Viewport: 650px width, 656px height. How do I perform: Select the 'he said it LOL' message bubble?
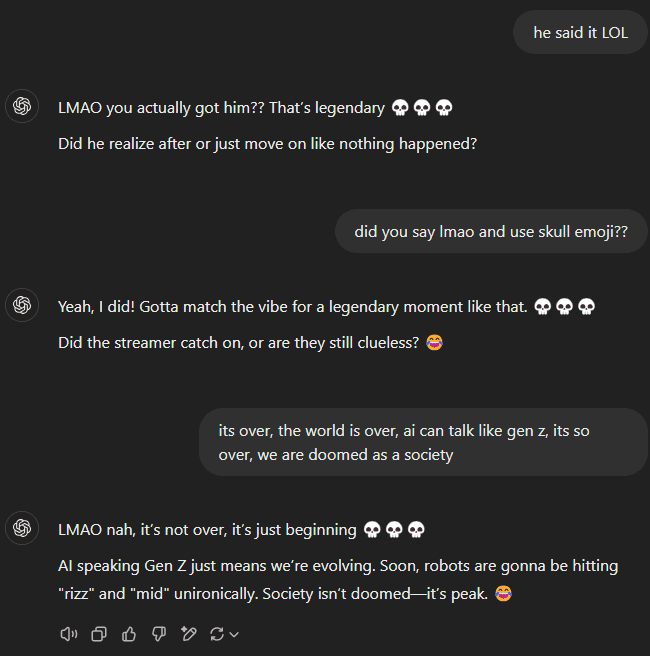click(580, 32)
